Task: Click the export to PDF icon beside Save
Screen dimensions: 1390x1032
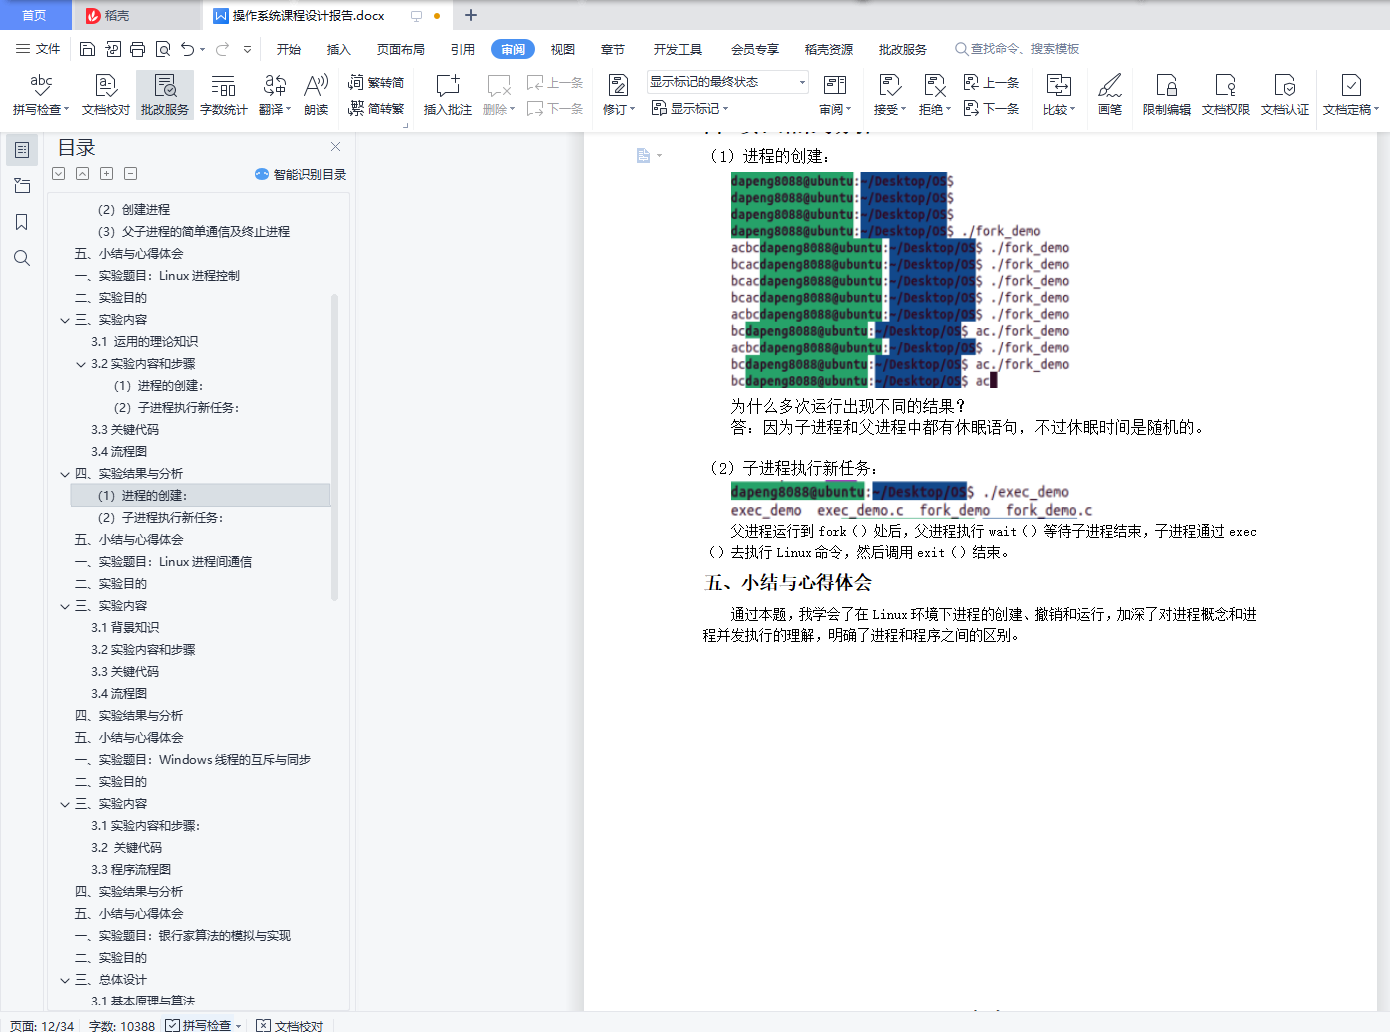Action: pos(113,49)
